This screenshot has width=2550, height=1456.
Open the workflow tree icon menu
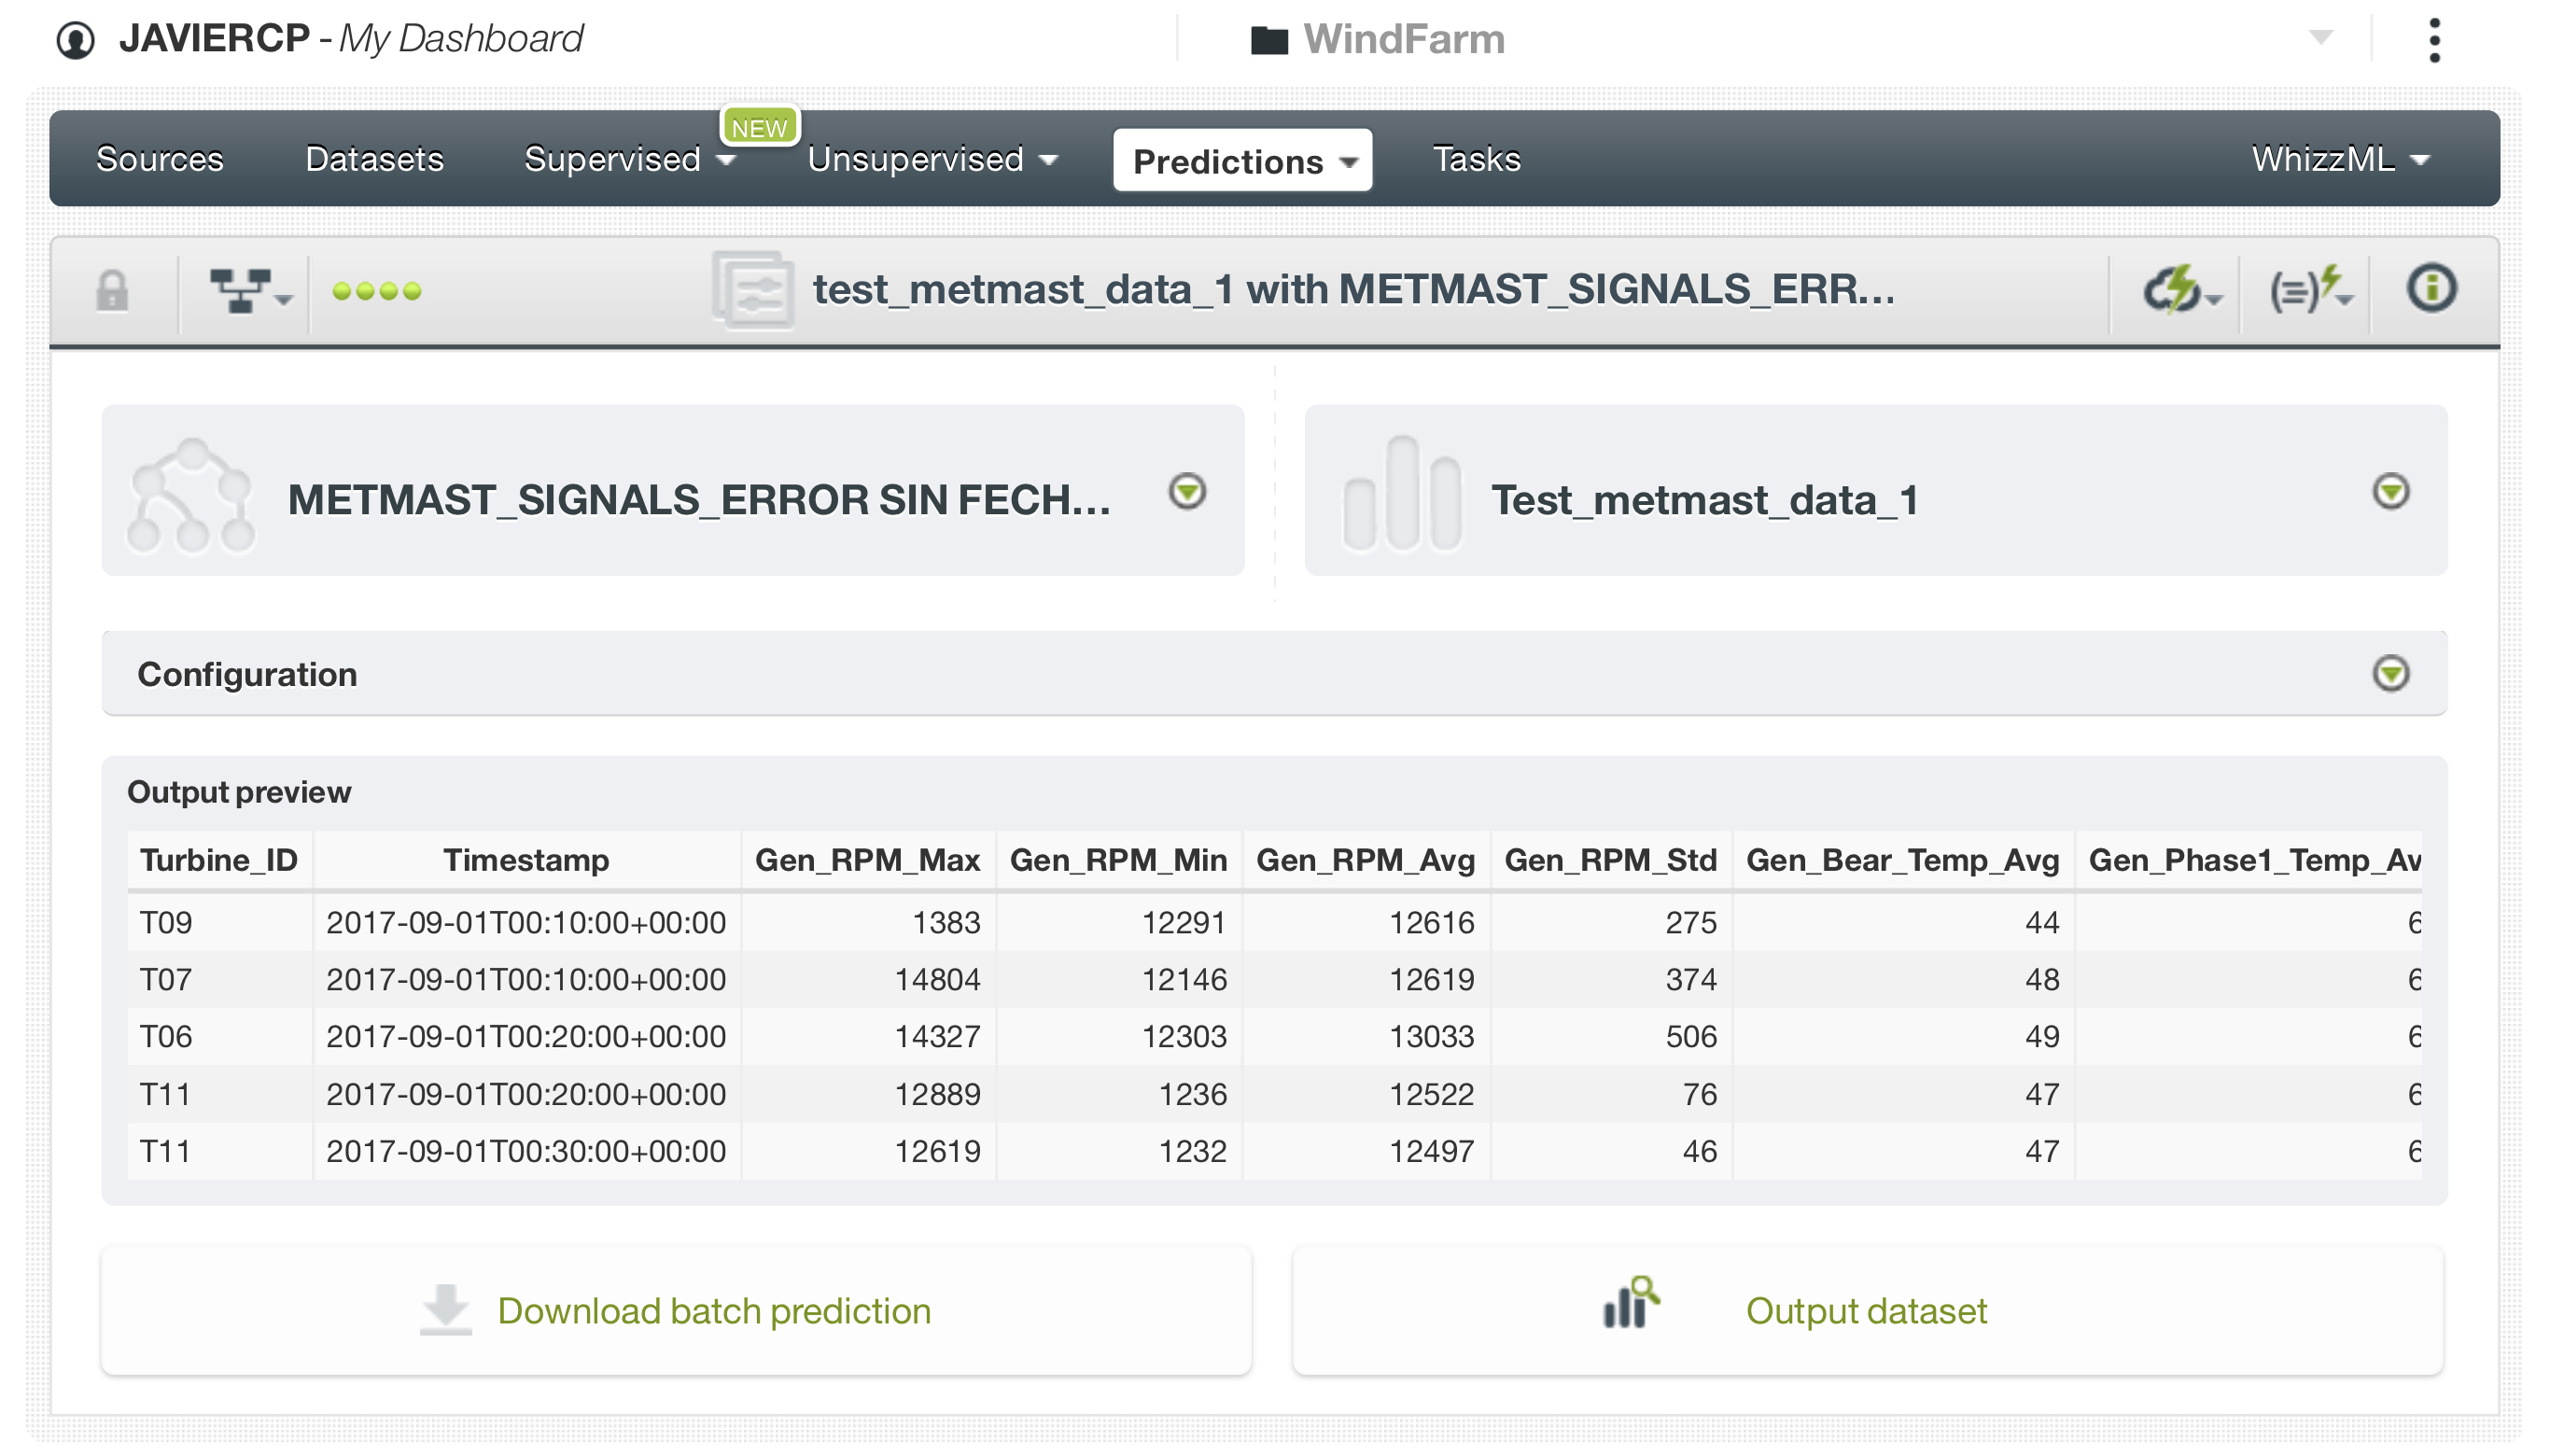pos(247,291)
